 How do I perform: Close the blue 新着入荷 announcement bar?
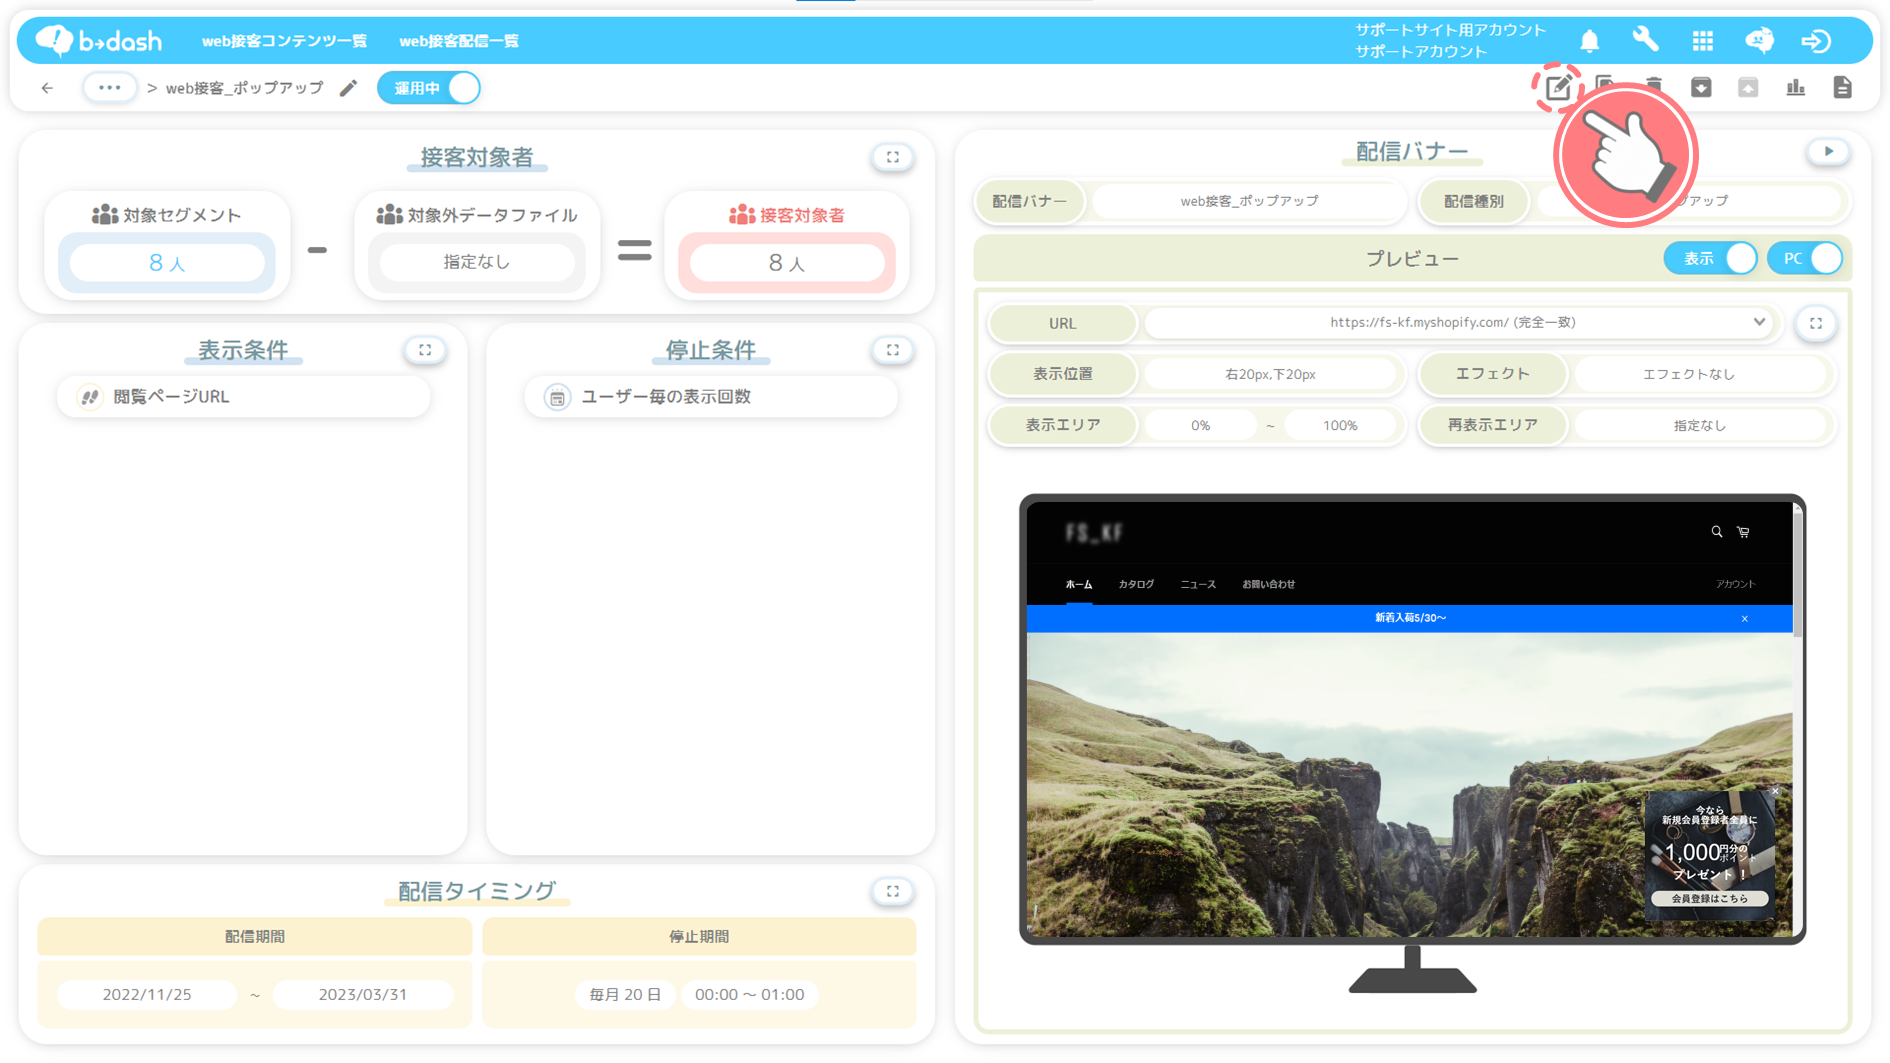pyautogui.click(x=1745, y=619)
